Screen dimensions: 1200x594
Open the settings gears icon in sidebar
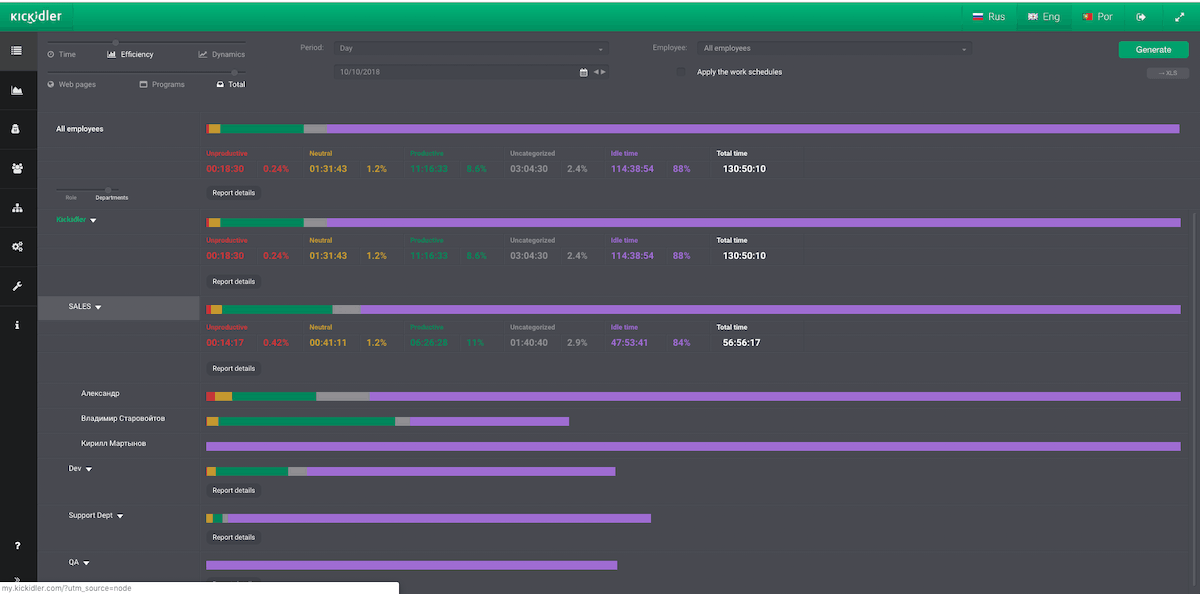click(17, 247)
